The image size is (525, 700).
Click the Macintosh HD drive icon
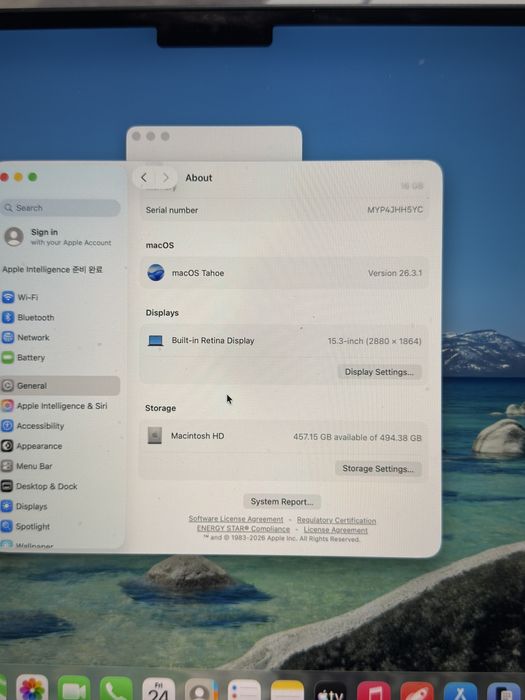(x=154, y=435)
